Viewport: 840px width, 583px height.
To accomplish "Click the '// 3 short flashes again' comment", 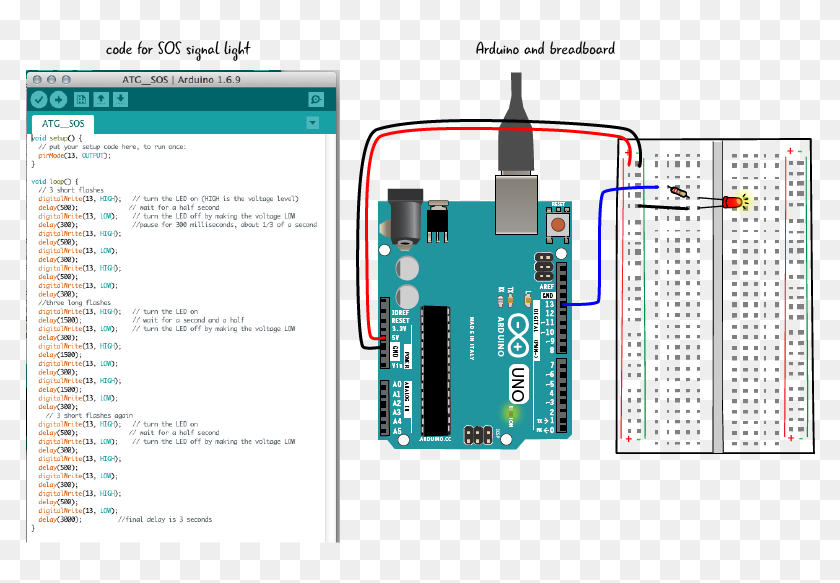I will tap(89, 415).
